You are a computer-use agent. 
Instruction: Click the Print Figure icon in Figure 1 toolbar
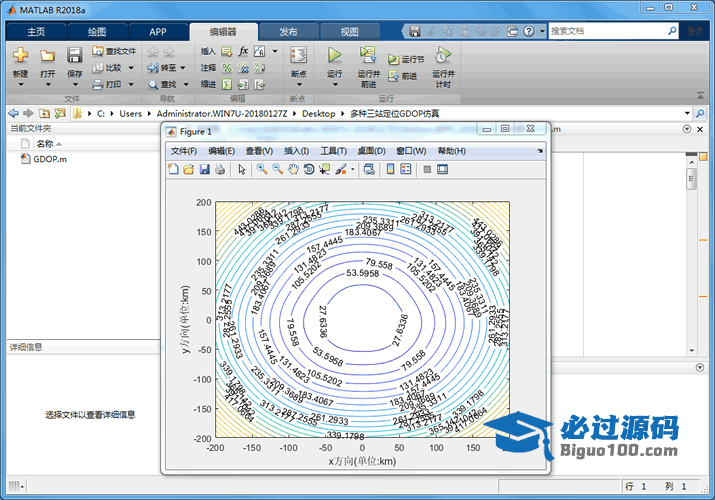(220, 170)
